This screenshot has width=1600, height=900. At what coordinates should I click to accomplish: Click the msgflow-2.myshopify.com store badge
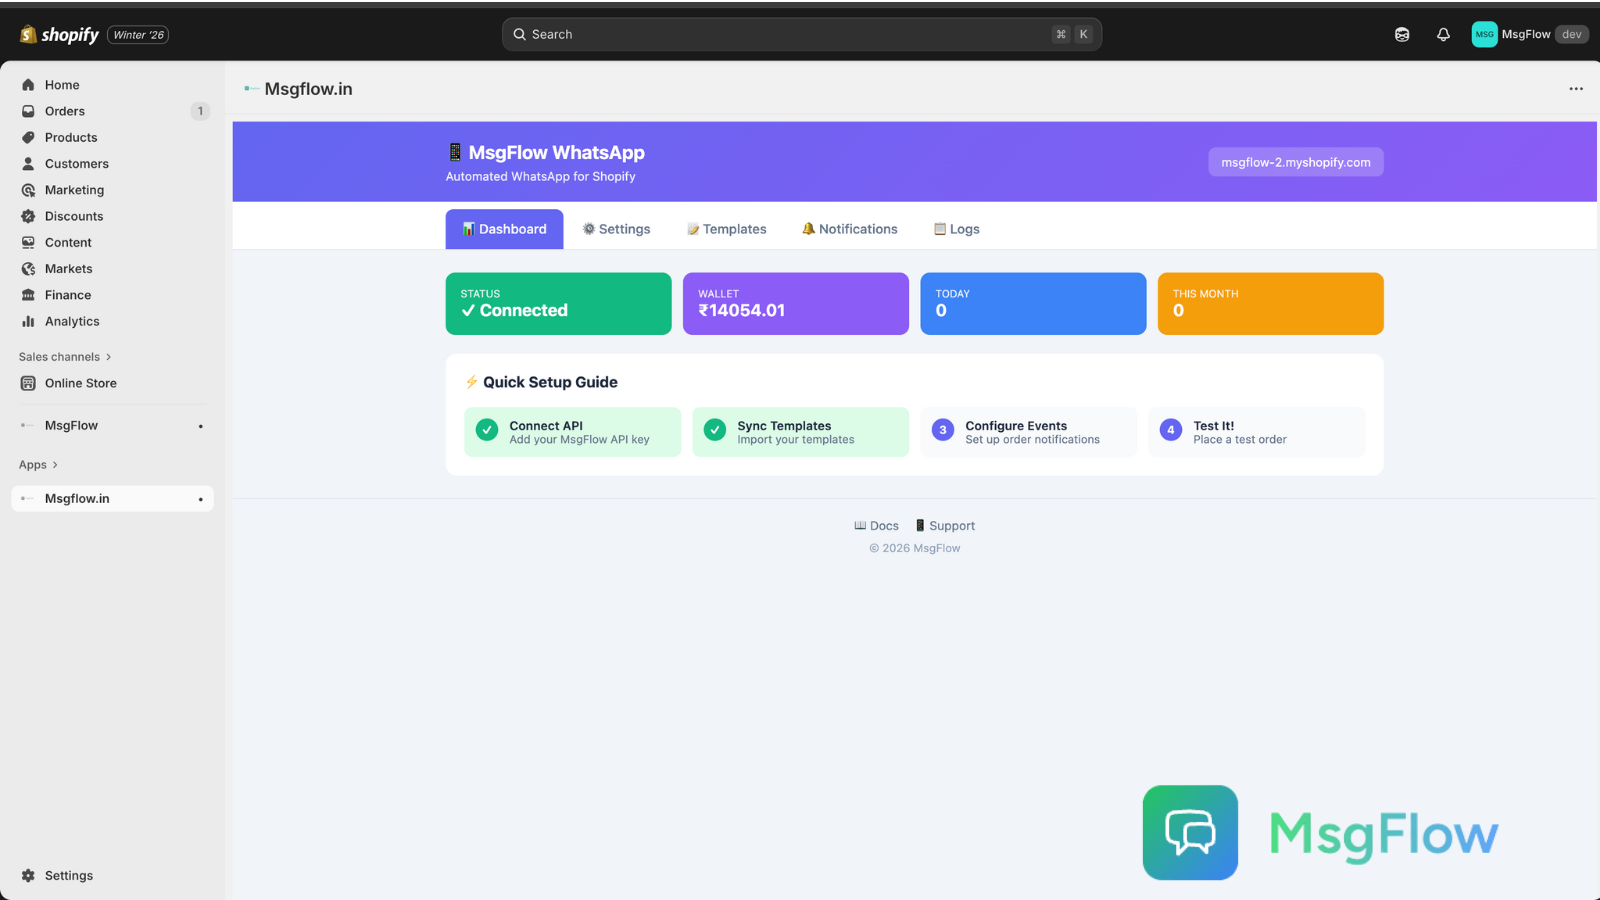coord(1296,162)
